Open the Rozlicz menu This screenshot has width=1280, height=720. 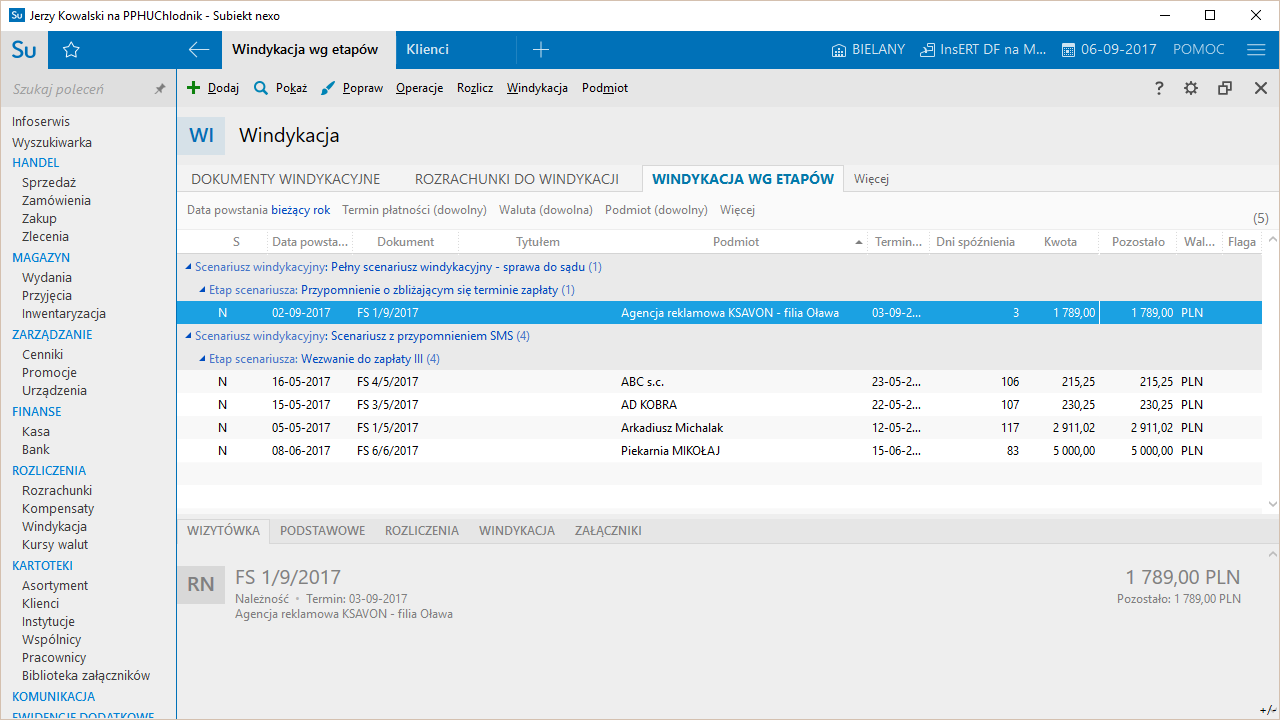[x=475, y=88]
